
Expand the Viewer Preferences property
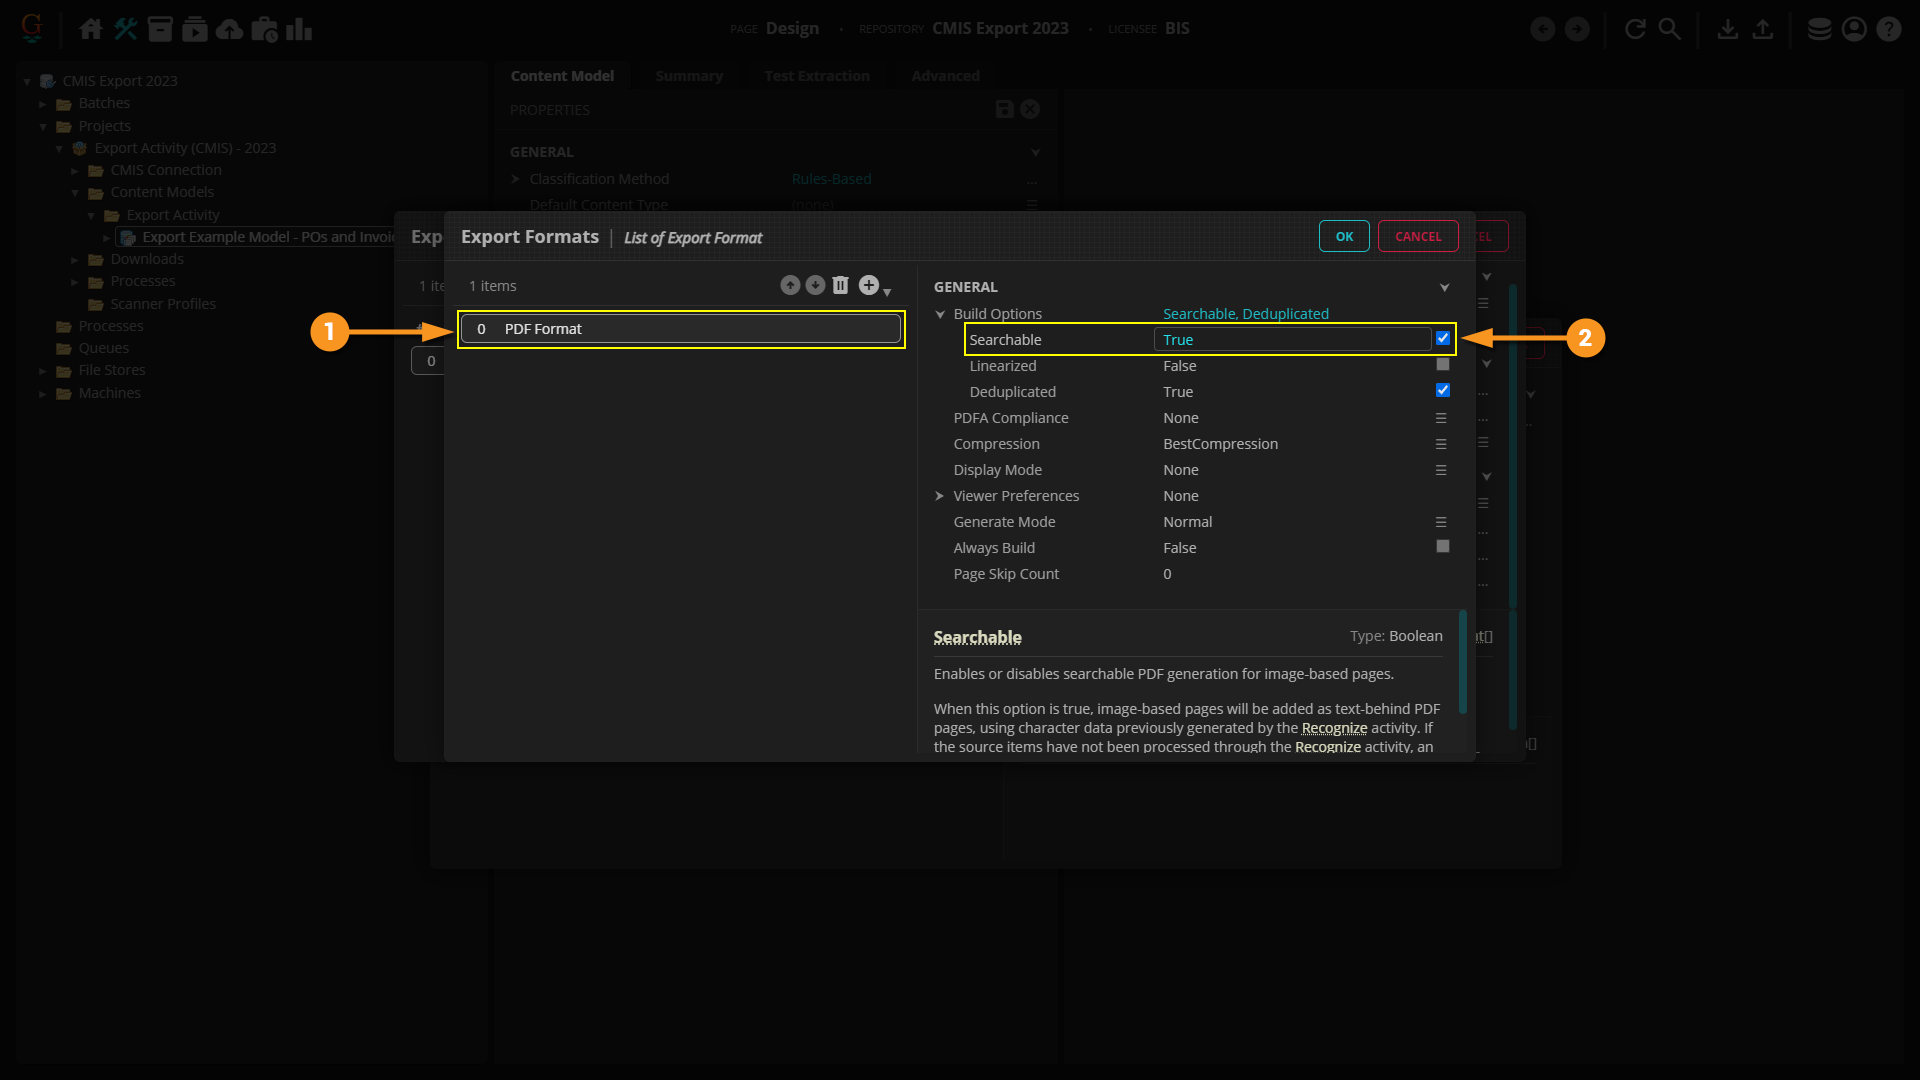pyautogui.click(x=939, y=496)
